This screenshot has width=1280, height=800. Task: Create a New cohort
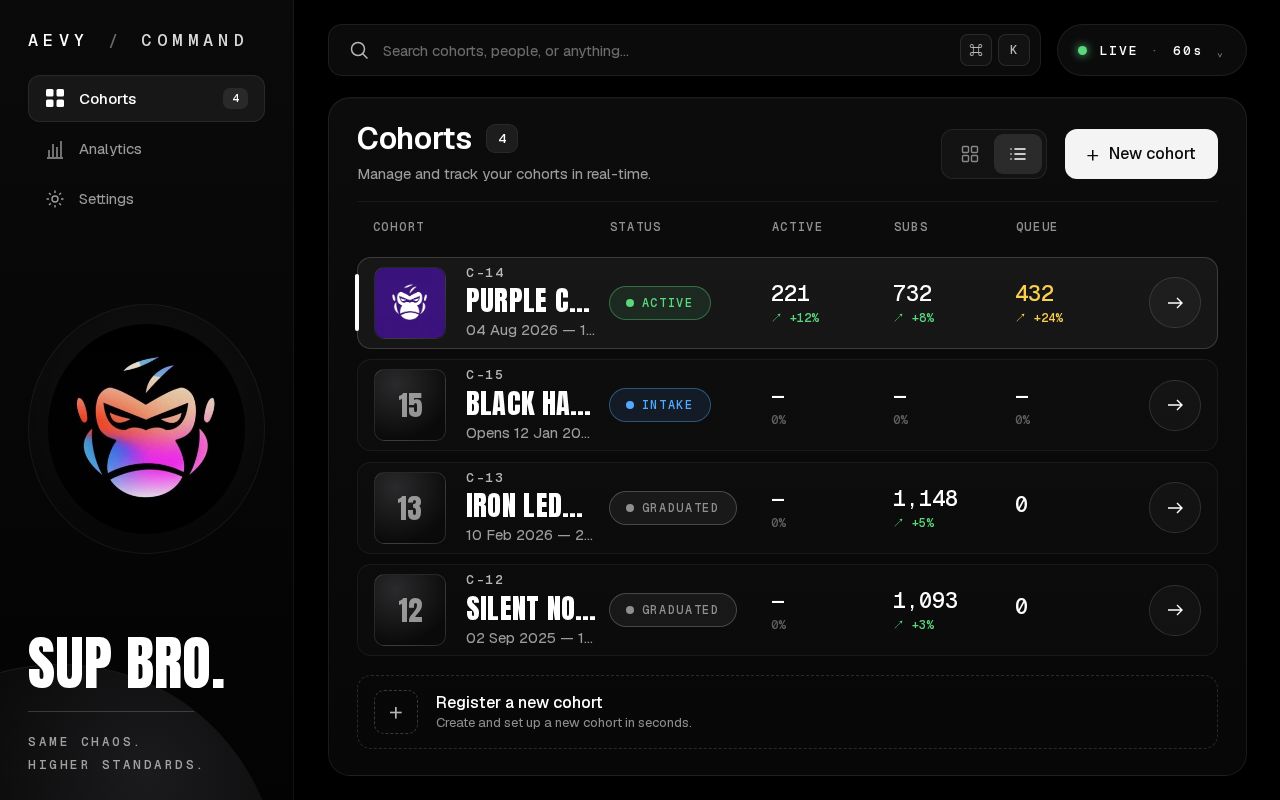pos(1141,154)
